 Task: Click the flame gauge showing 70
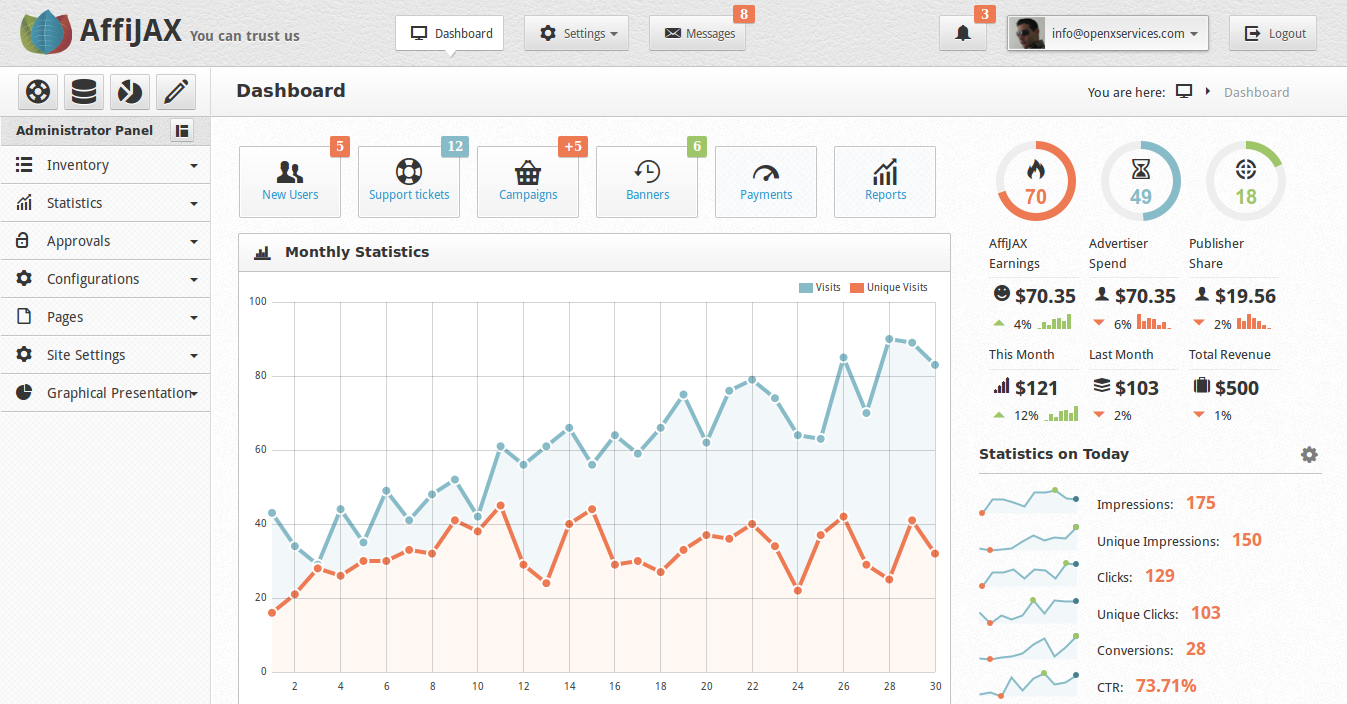(x=1036, y=181)
